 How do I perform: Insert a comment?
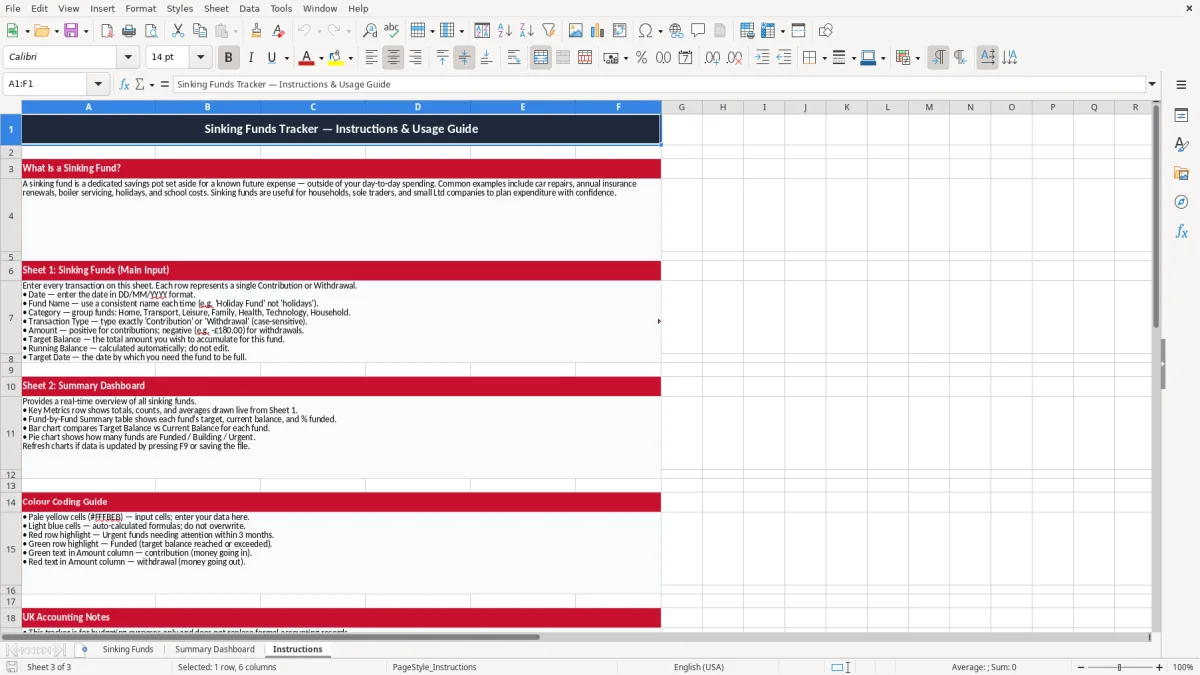pyautogui.click(x=698, y=31)
